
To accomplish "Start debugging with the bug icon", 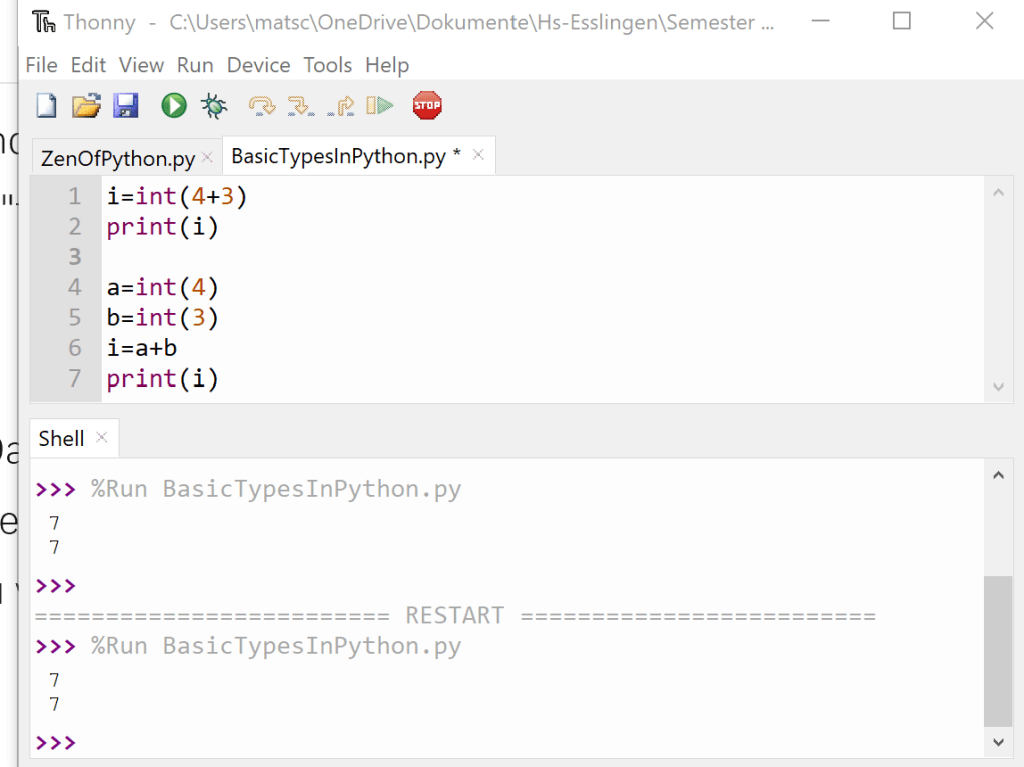I will pos(214,105).
